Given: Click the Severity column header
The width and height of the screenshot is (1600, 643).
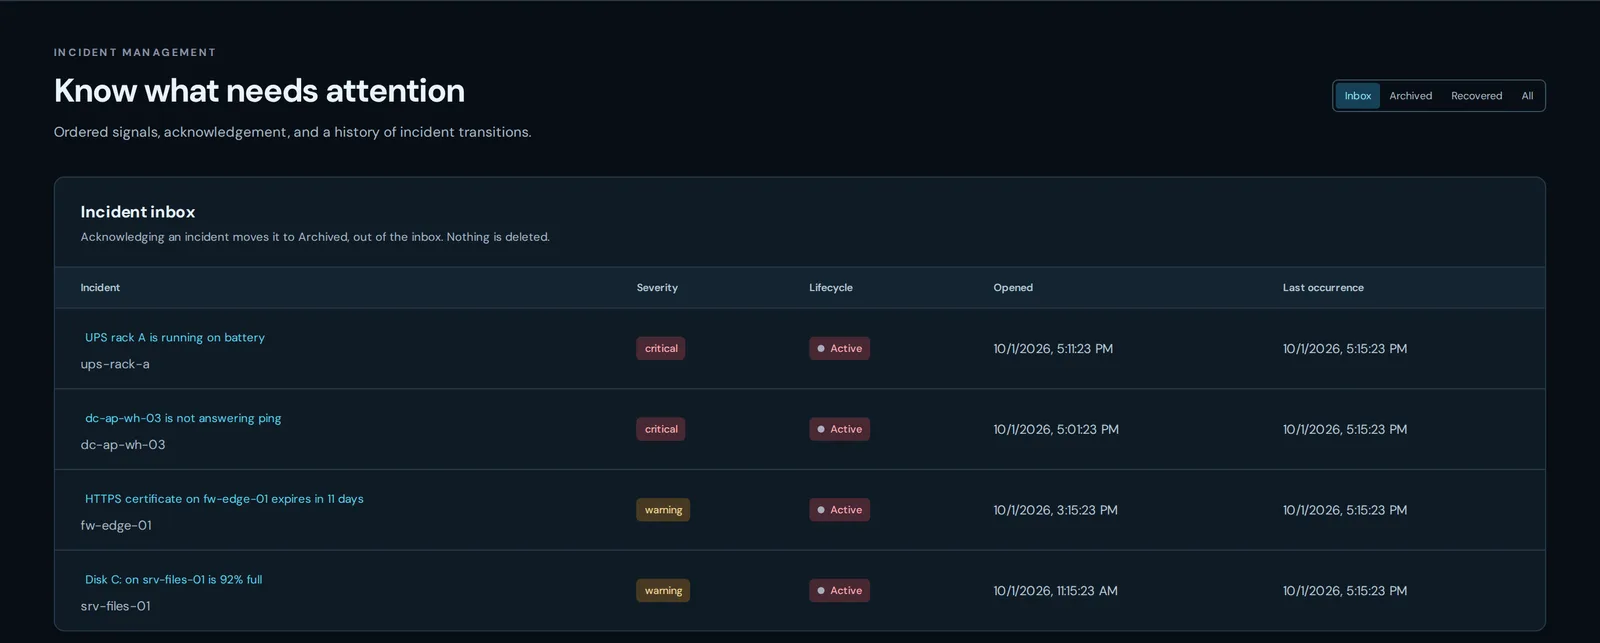Looking at the screenshot, I should [657, 288].
